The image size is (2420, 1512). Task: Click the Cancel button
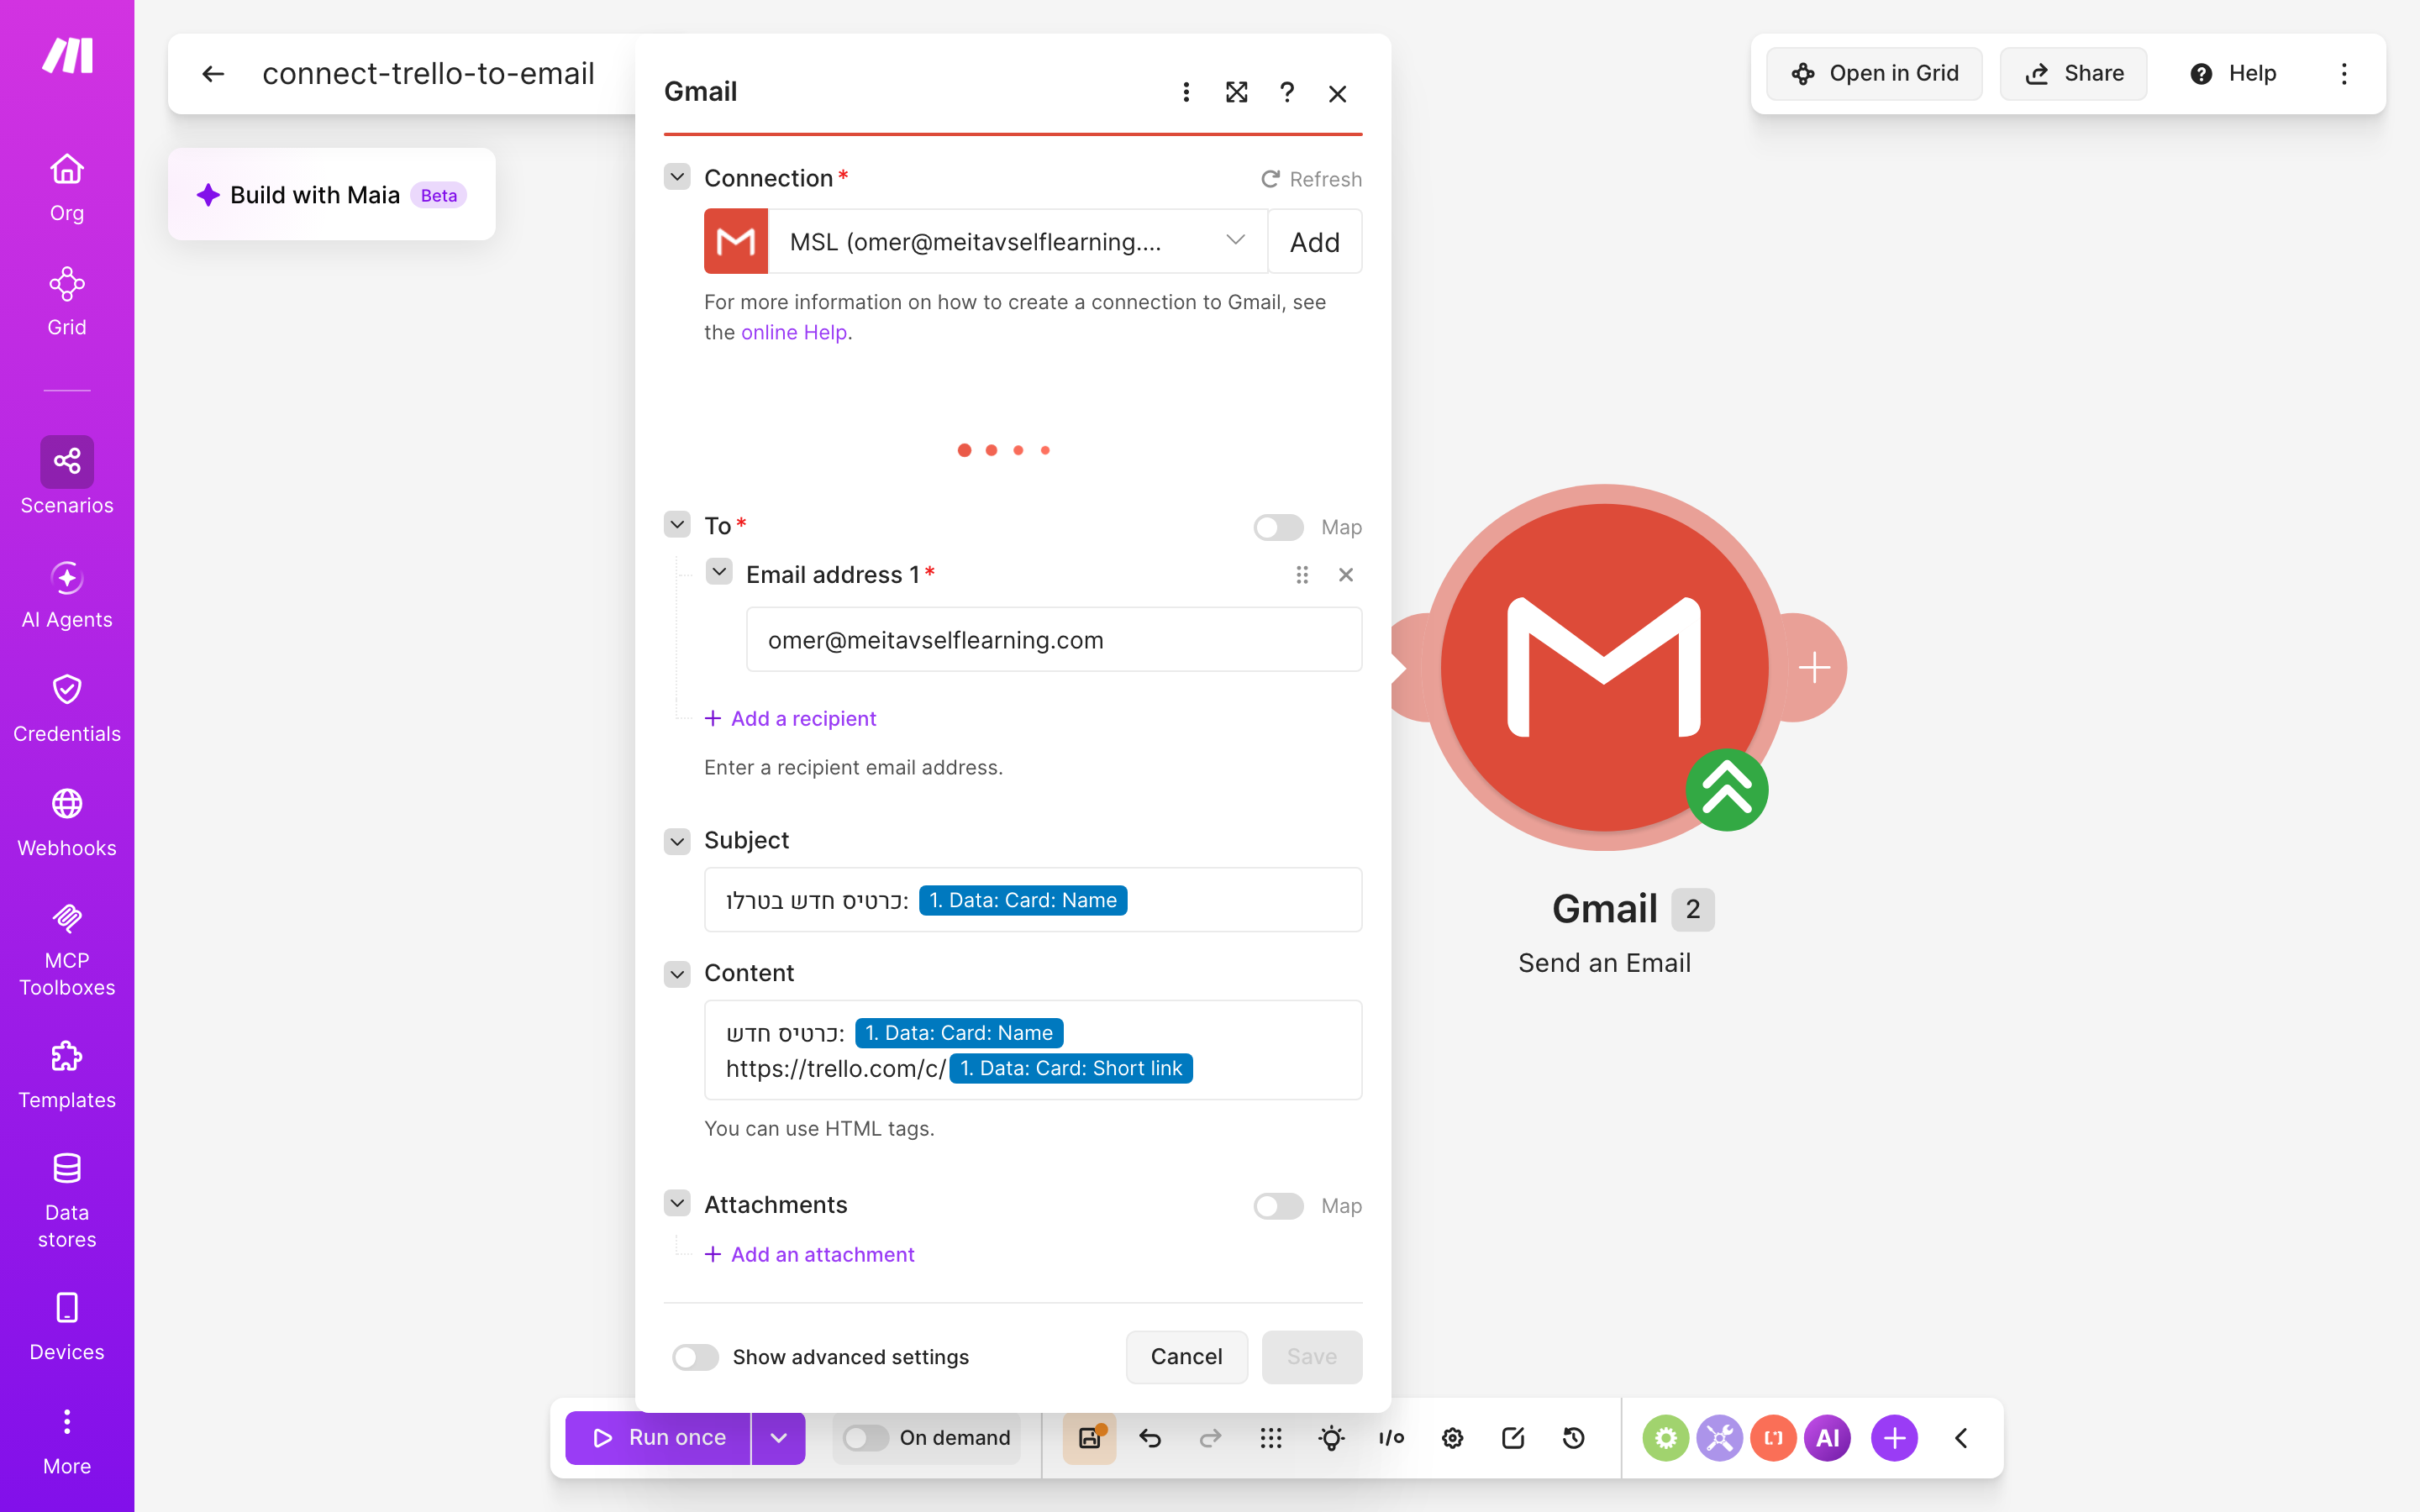tap(1186, 1357)
